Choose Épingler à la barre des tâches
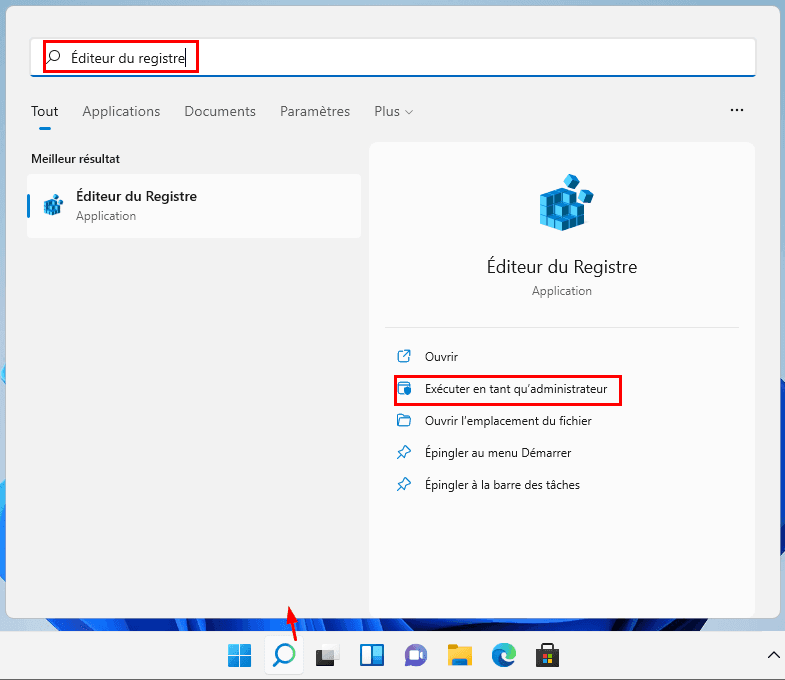The width and height of the screenshot is (785, 680). click(x=502, y=485)
